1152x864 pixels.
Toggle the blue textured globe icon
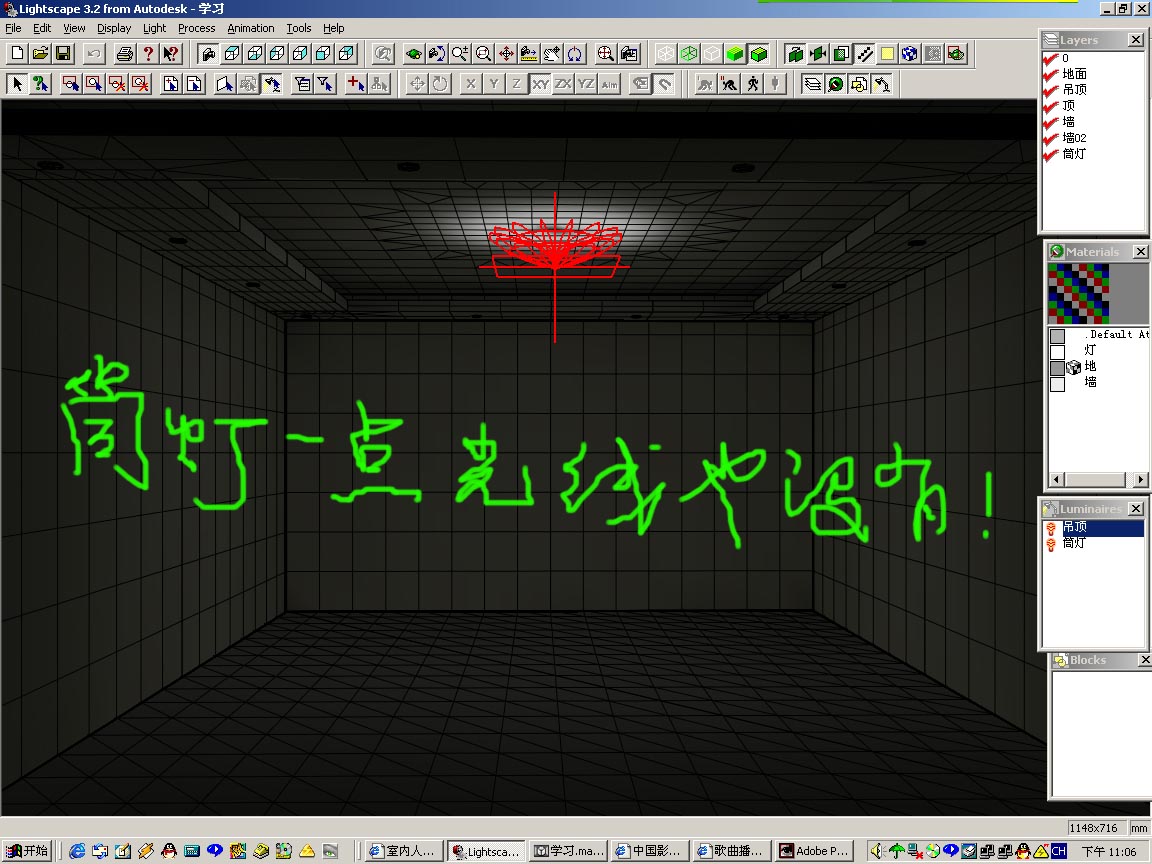910,54
